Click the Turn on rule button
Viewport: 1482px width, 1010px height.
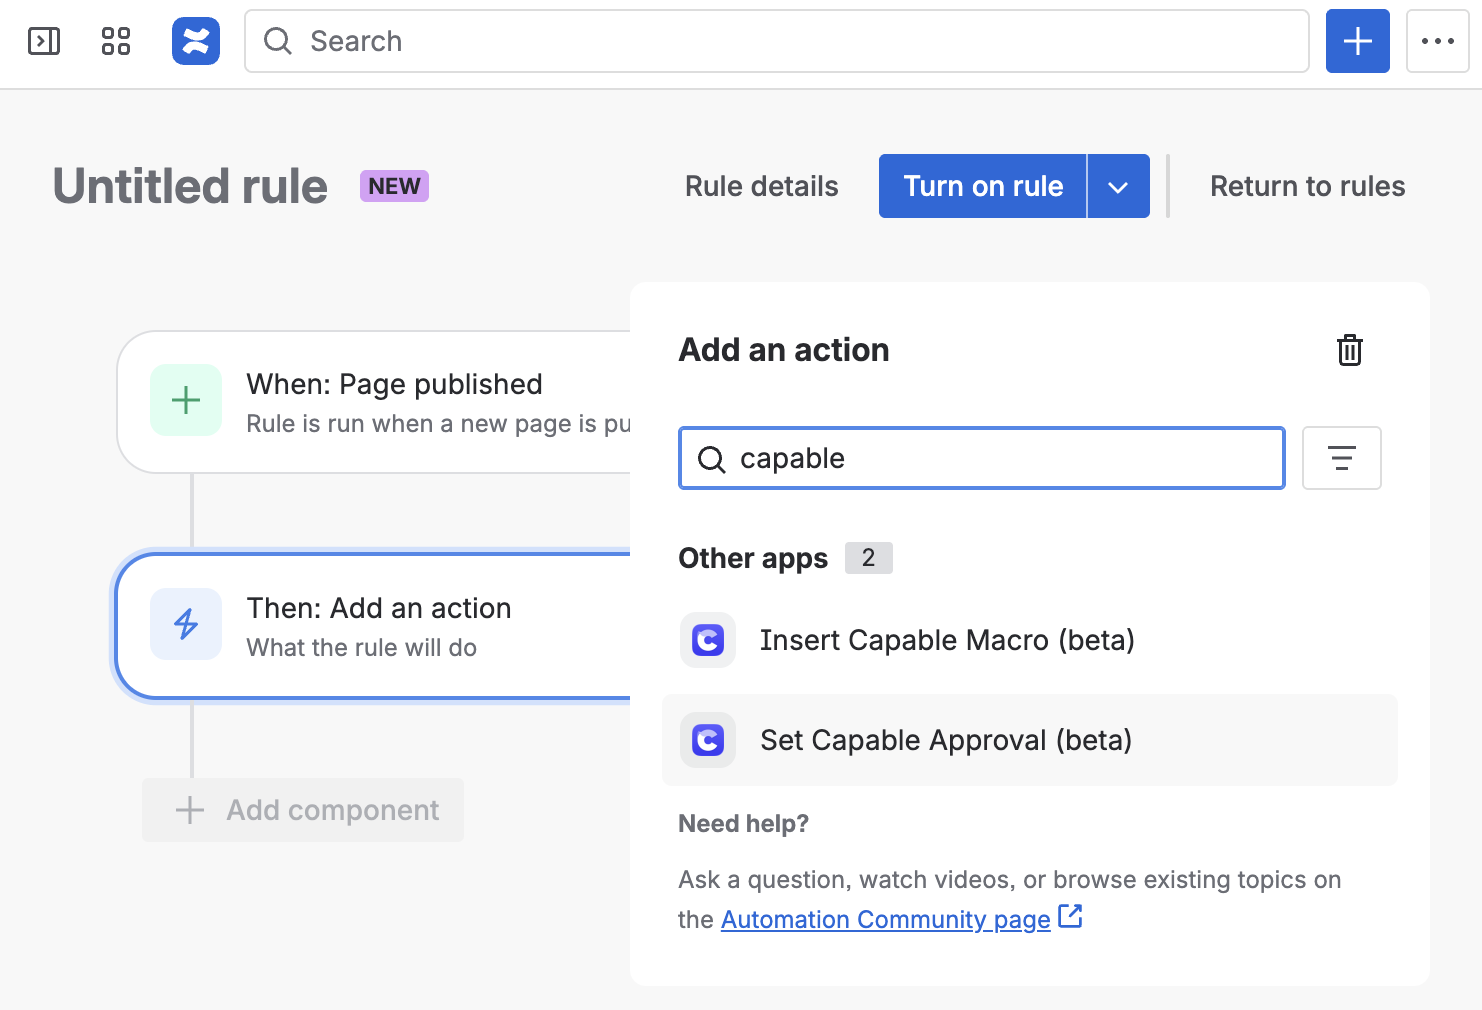pos(982,186)
